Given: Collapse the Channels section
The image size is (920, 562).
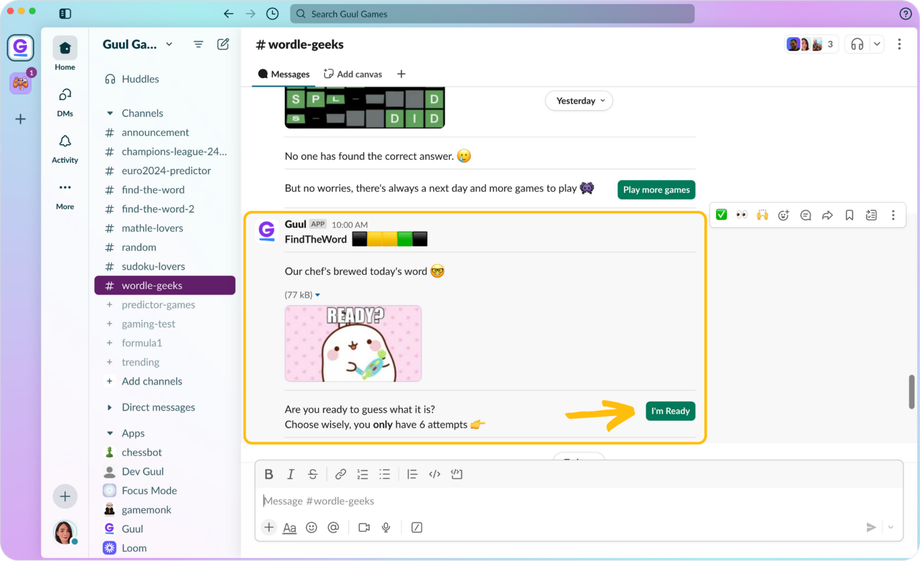Looking at the screenshot, I should click(x=110, y=113).
